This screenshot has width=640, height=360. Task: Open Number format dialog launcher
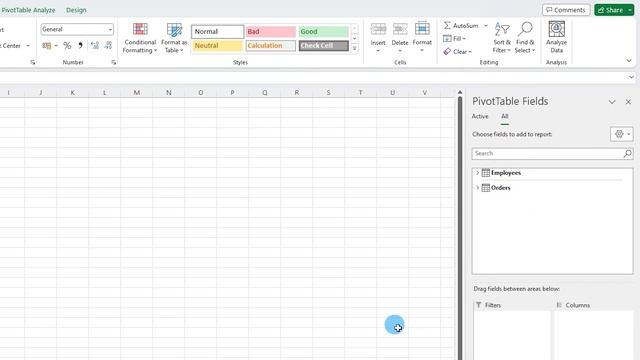113,62
